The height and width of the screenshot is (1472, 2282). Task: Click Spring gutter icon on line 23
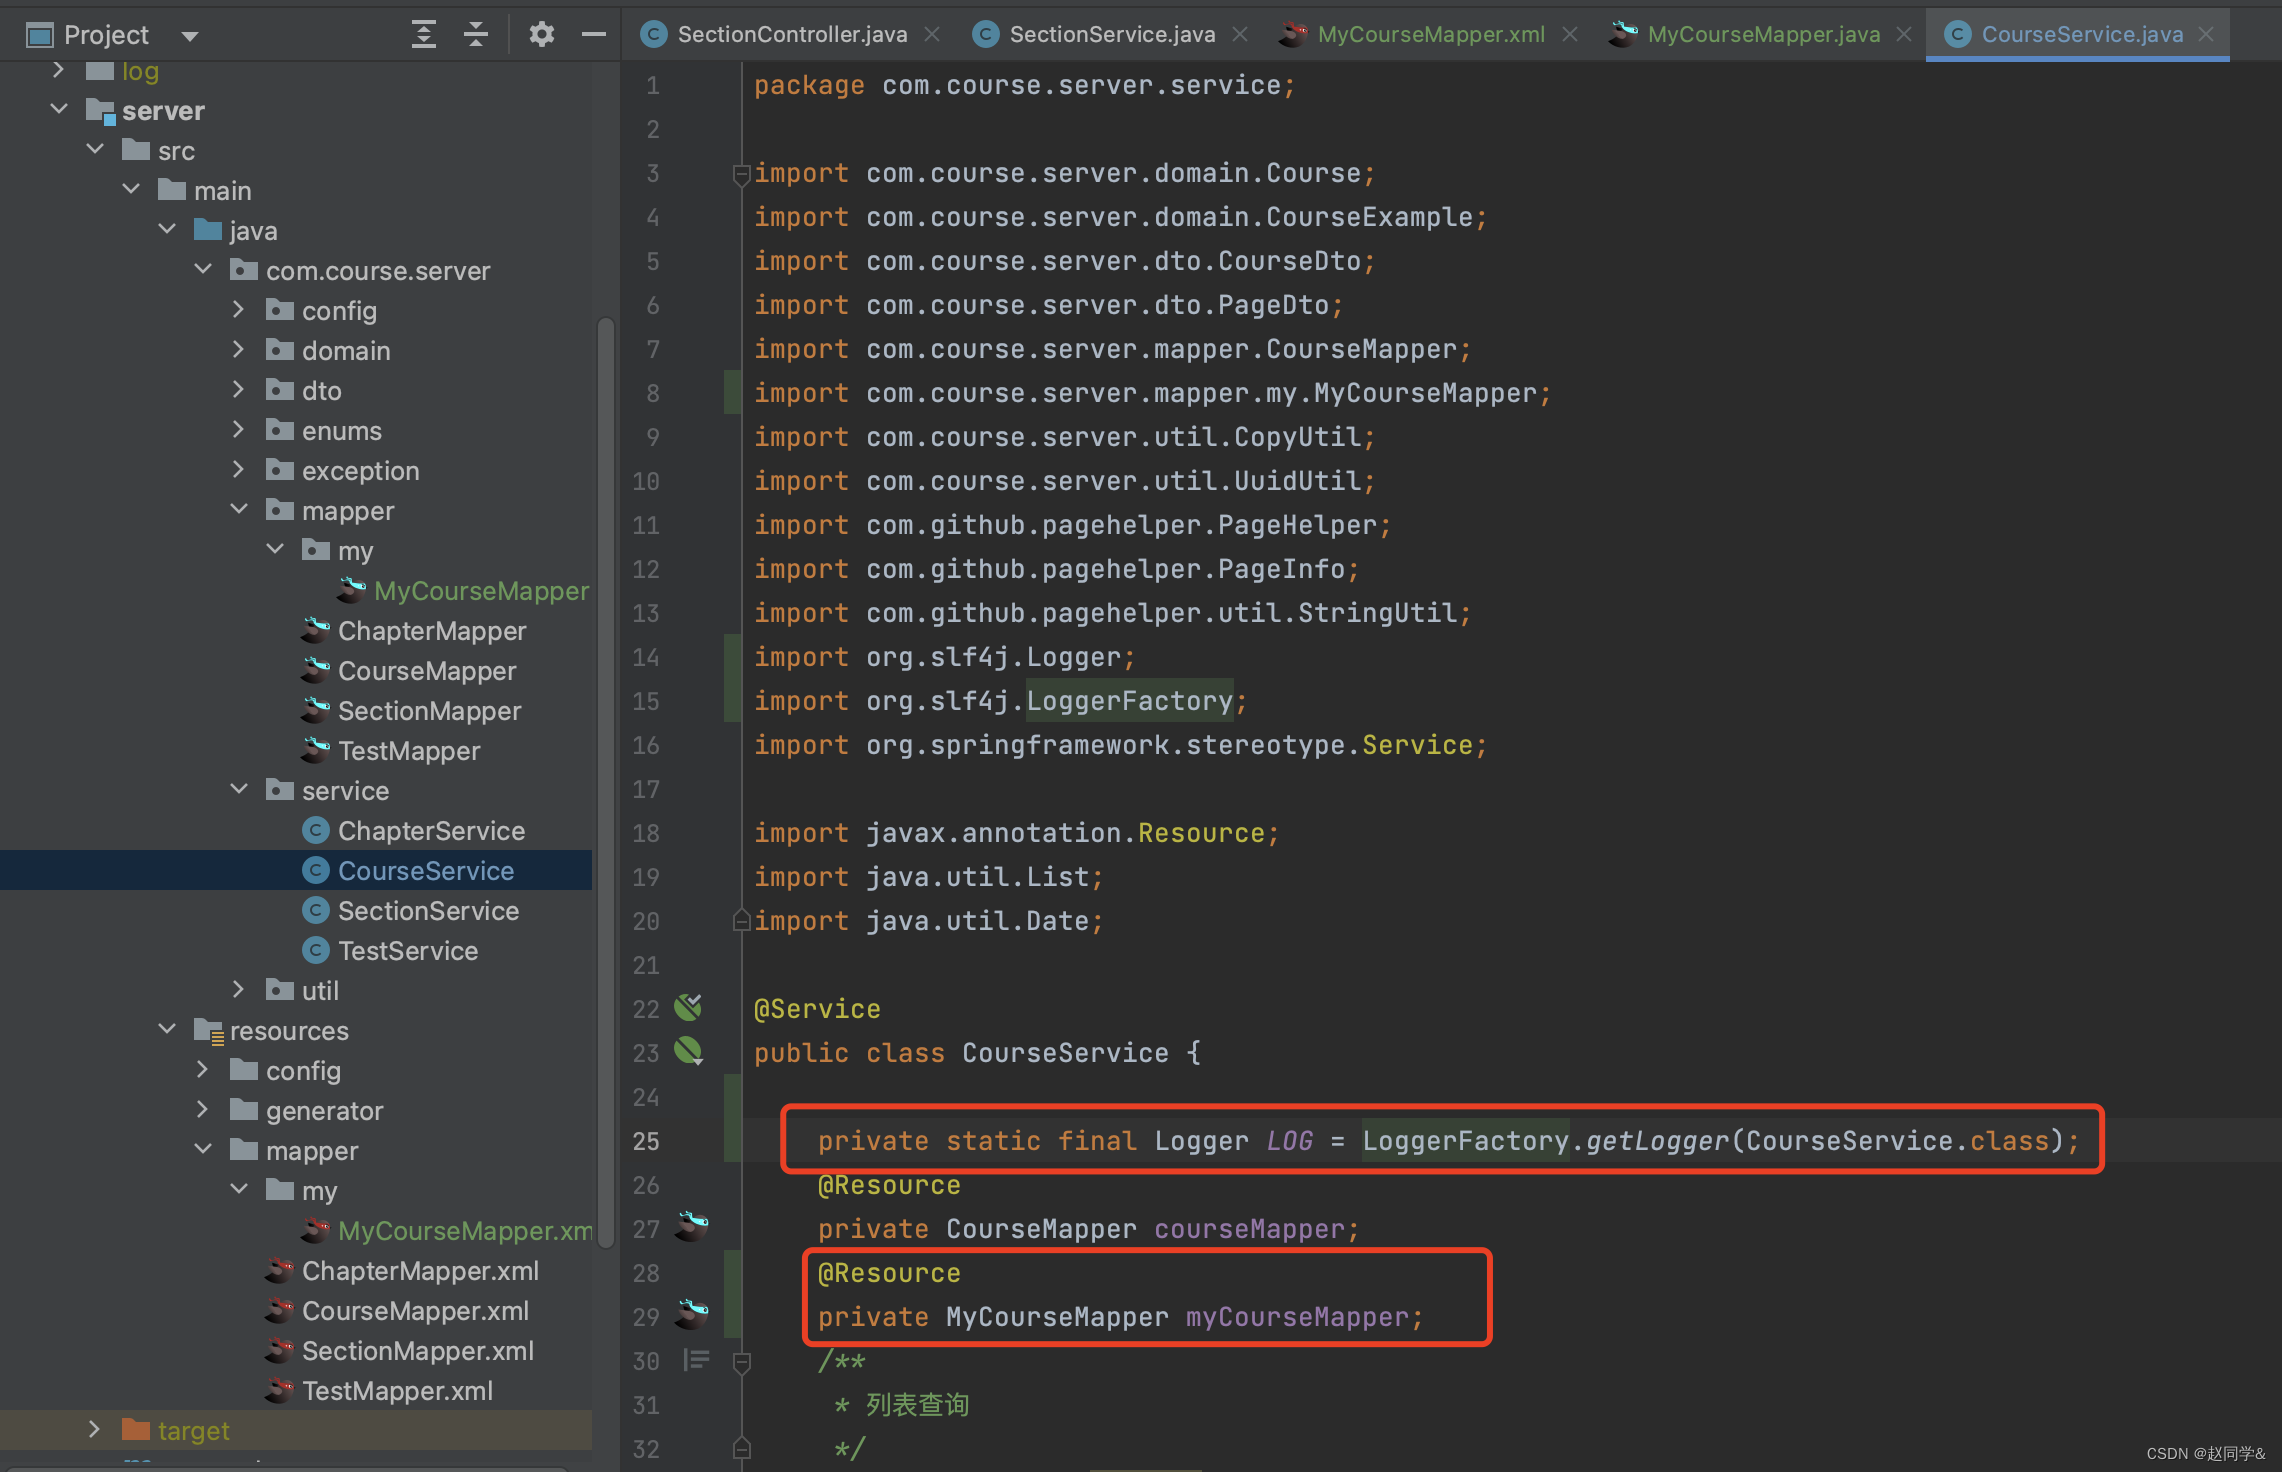[x=688, y=1051]
